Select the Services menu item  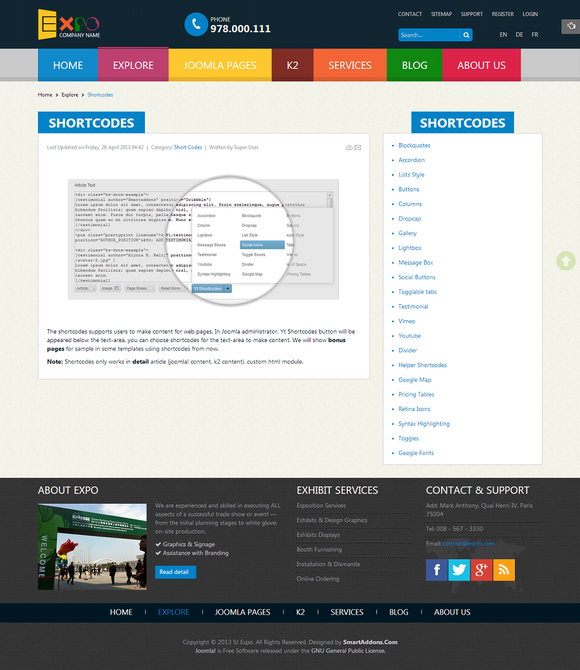(x=350, y=65)
